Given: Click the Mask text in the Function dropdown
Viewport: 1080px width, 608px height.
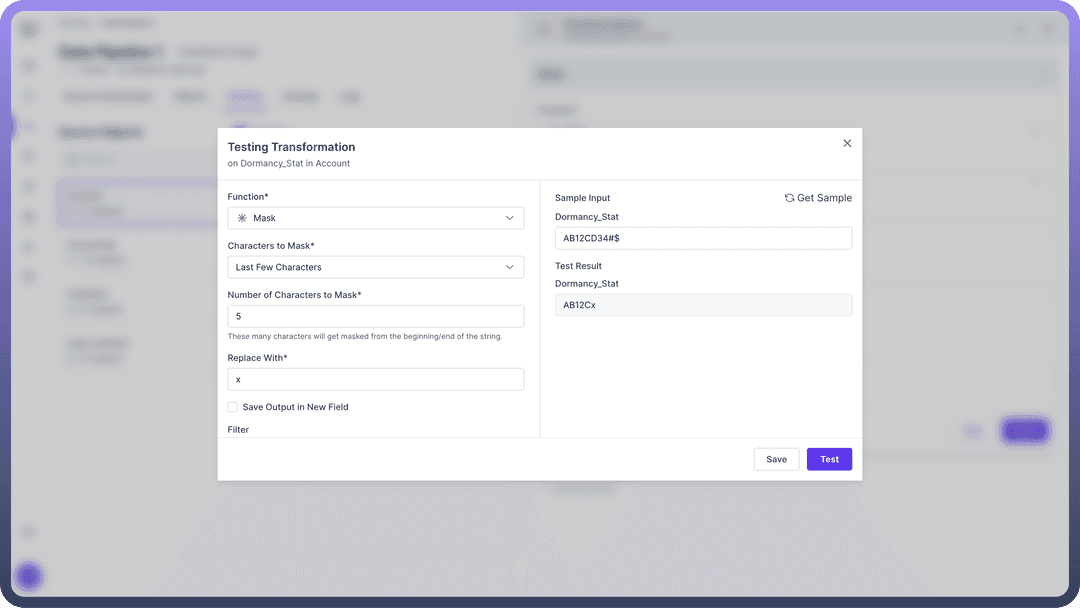Looking at the screenshot, I should tap(264, 218).
